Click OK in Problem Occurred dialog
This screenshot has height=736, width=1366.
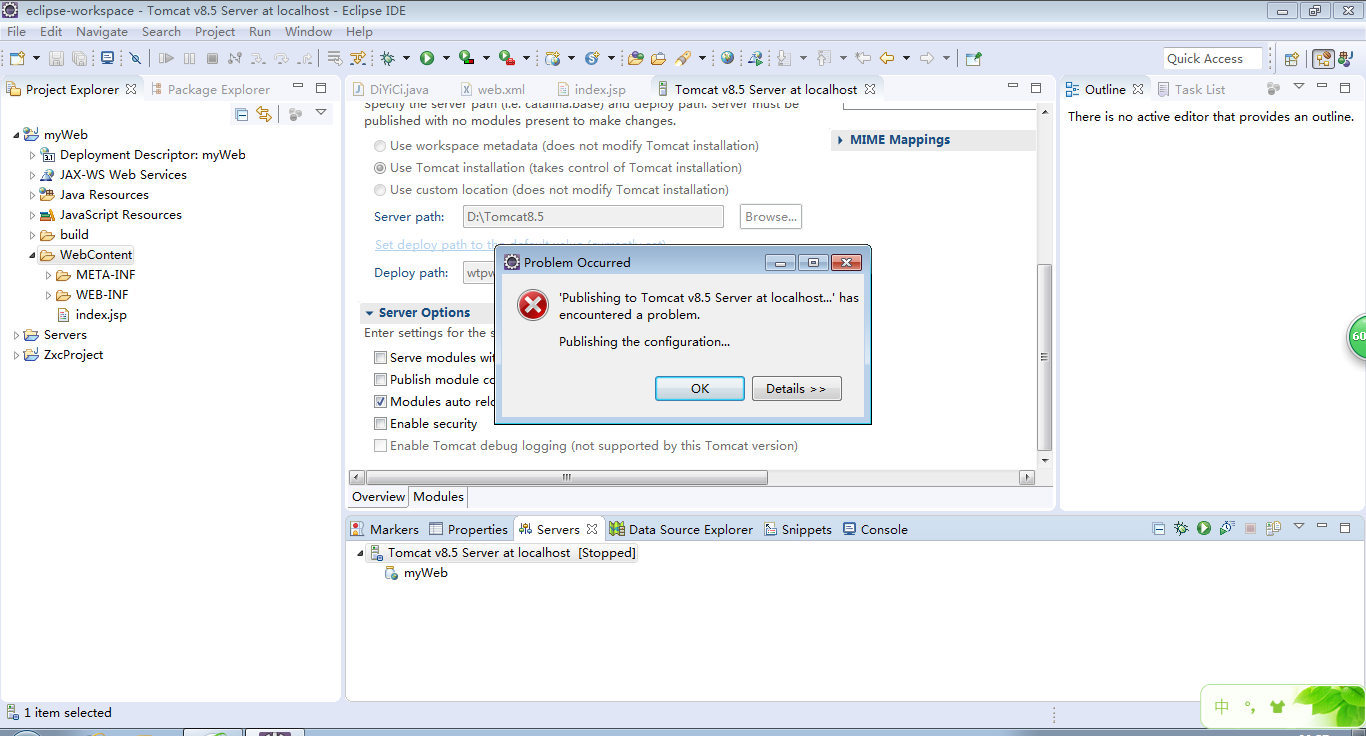[x=700, y=388]
